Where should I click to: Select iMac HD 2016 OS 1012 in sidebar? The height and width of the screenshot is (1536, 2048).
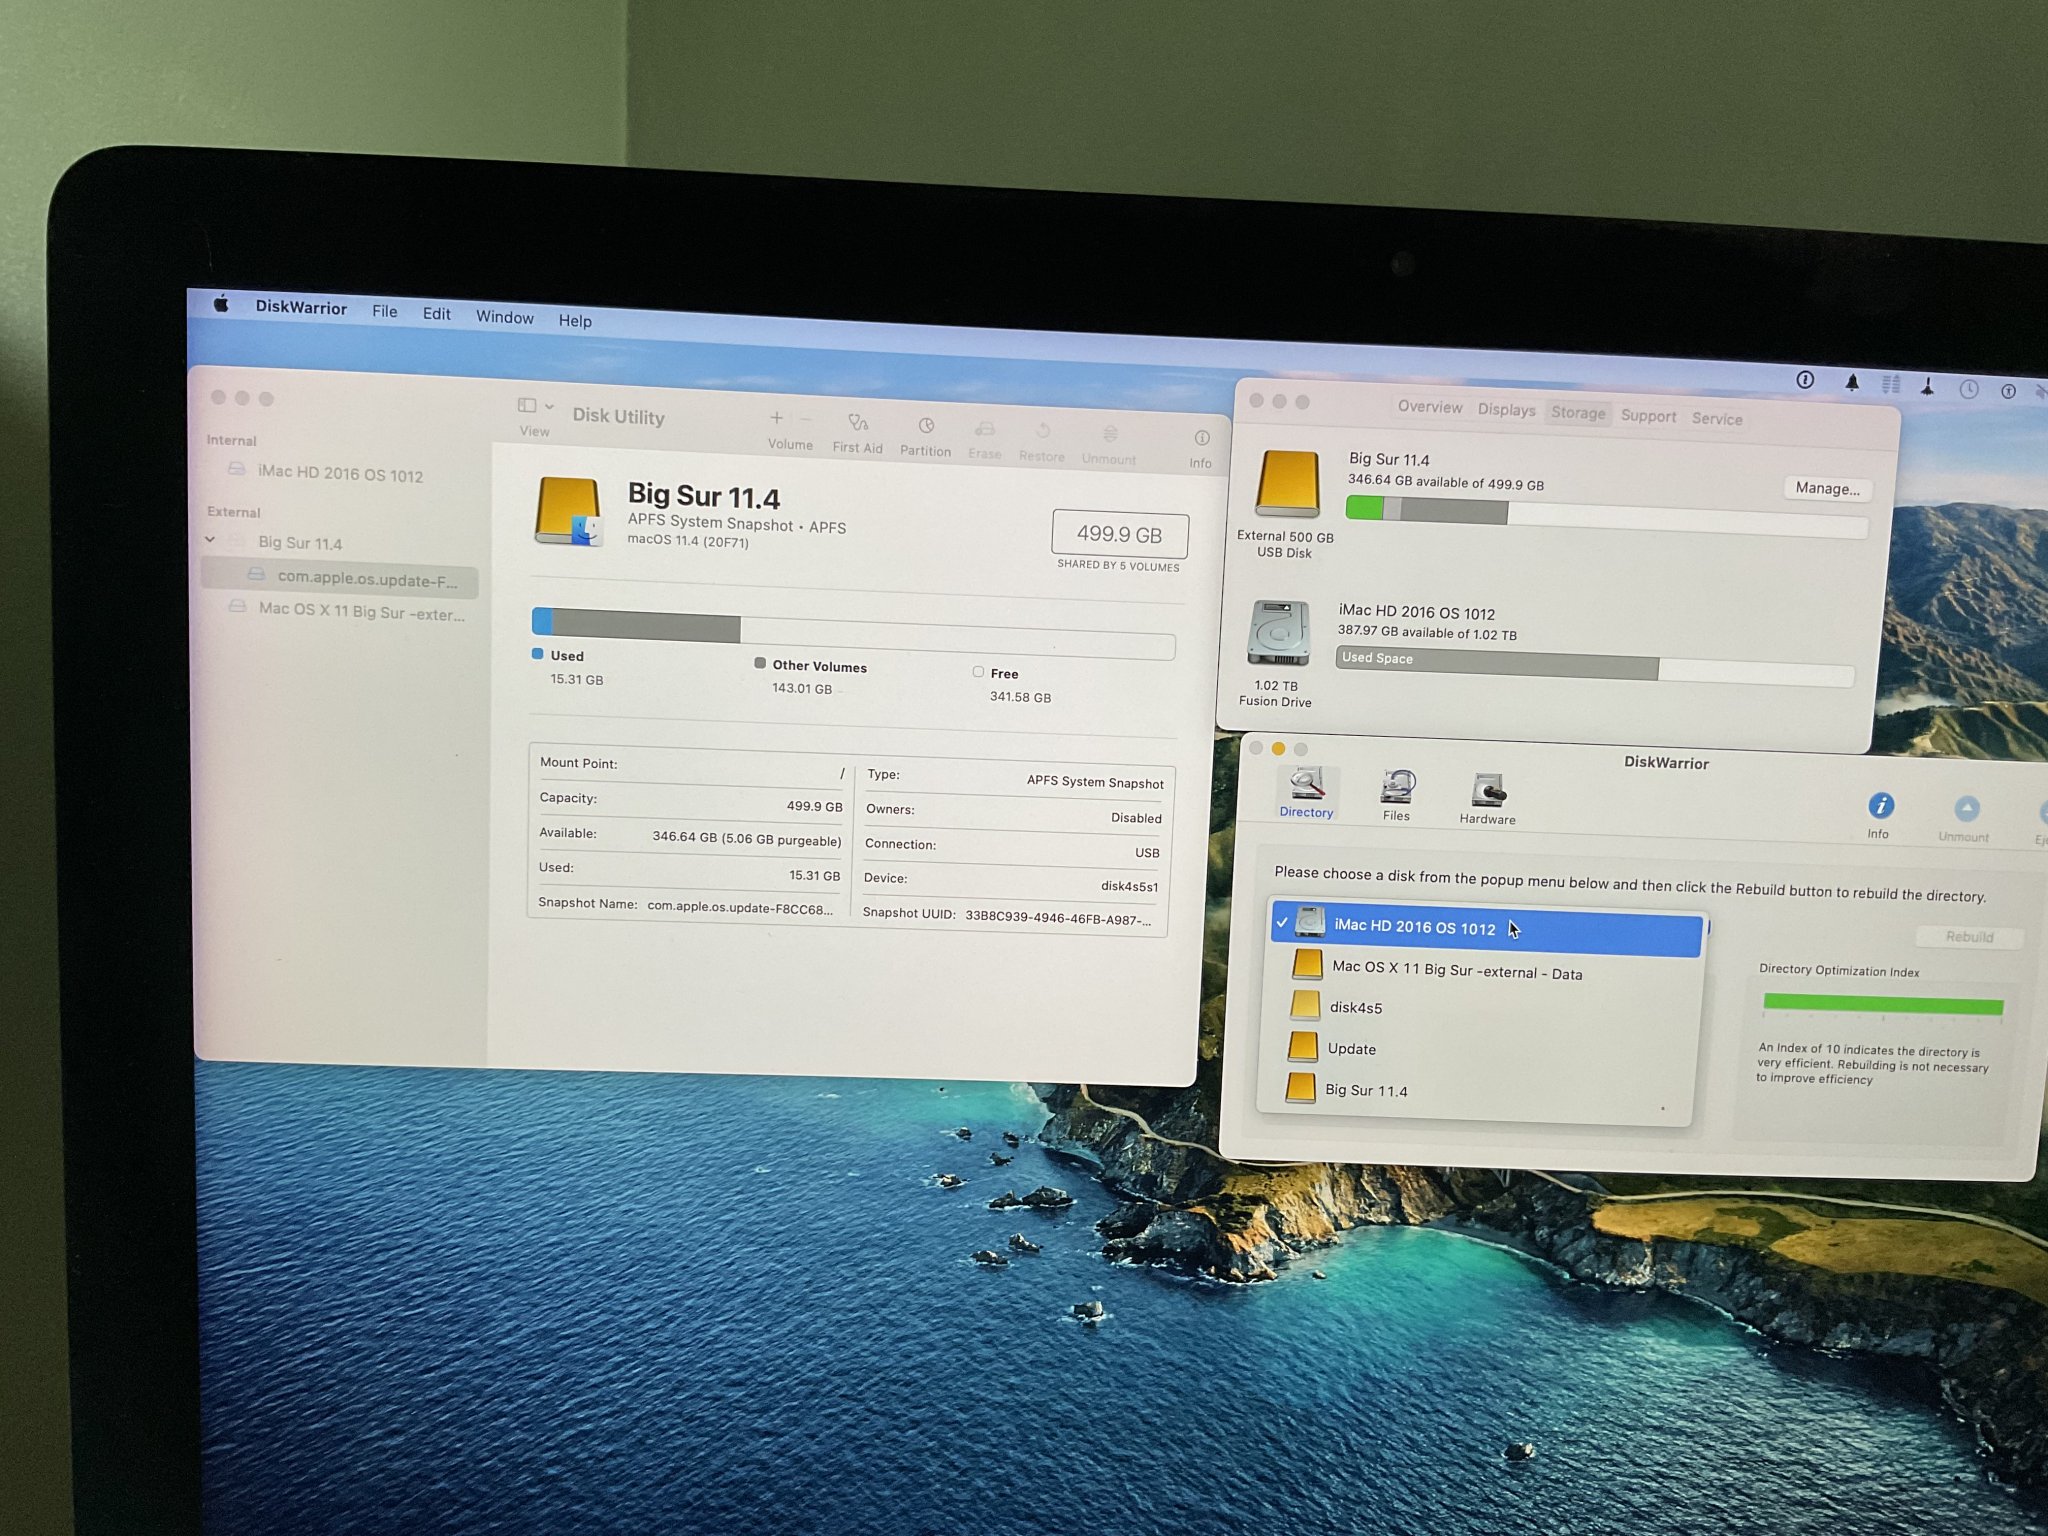pyautogui.click(x=340, y=474)
